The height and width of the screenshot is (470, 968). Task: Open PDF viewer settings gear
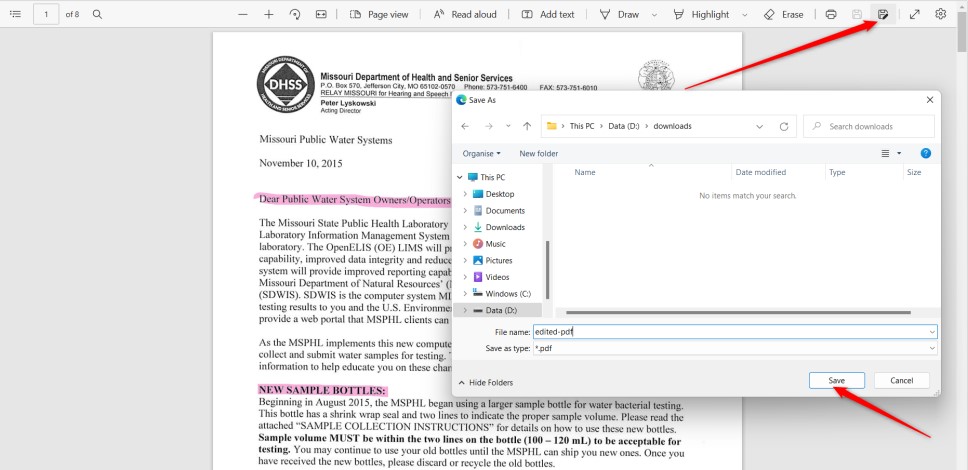click(x=941, y=14)
